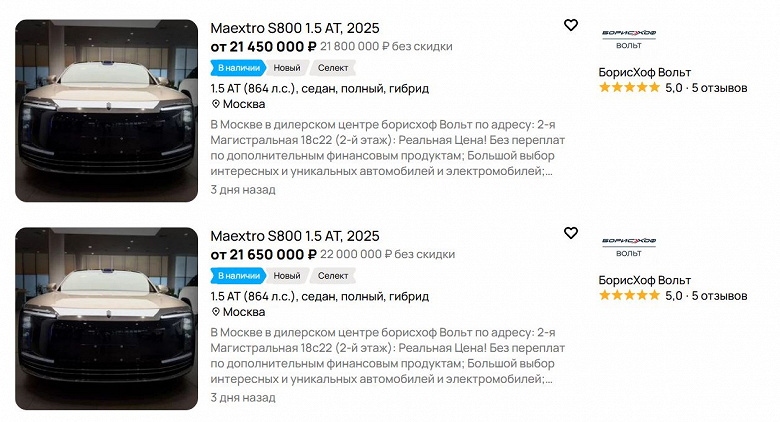Click the first БорисХоф Вольт dealer logo

[x=629, y=38]
